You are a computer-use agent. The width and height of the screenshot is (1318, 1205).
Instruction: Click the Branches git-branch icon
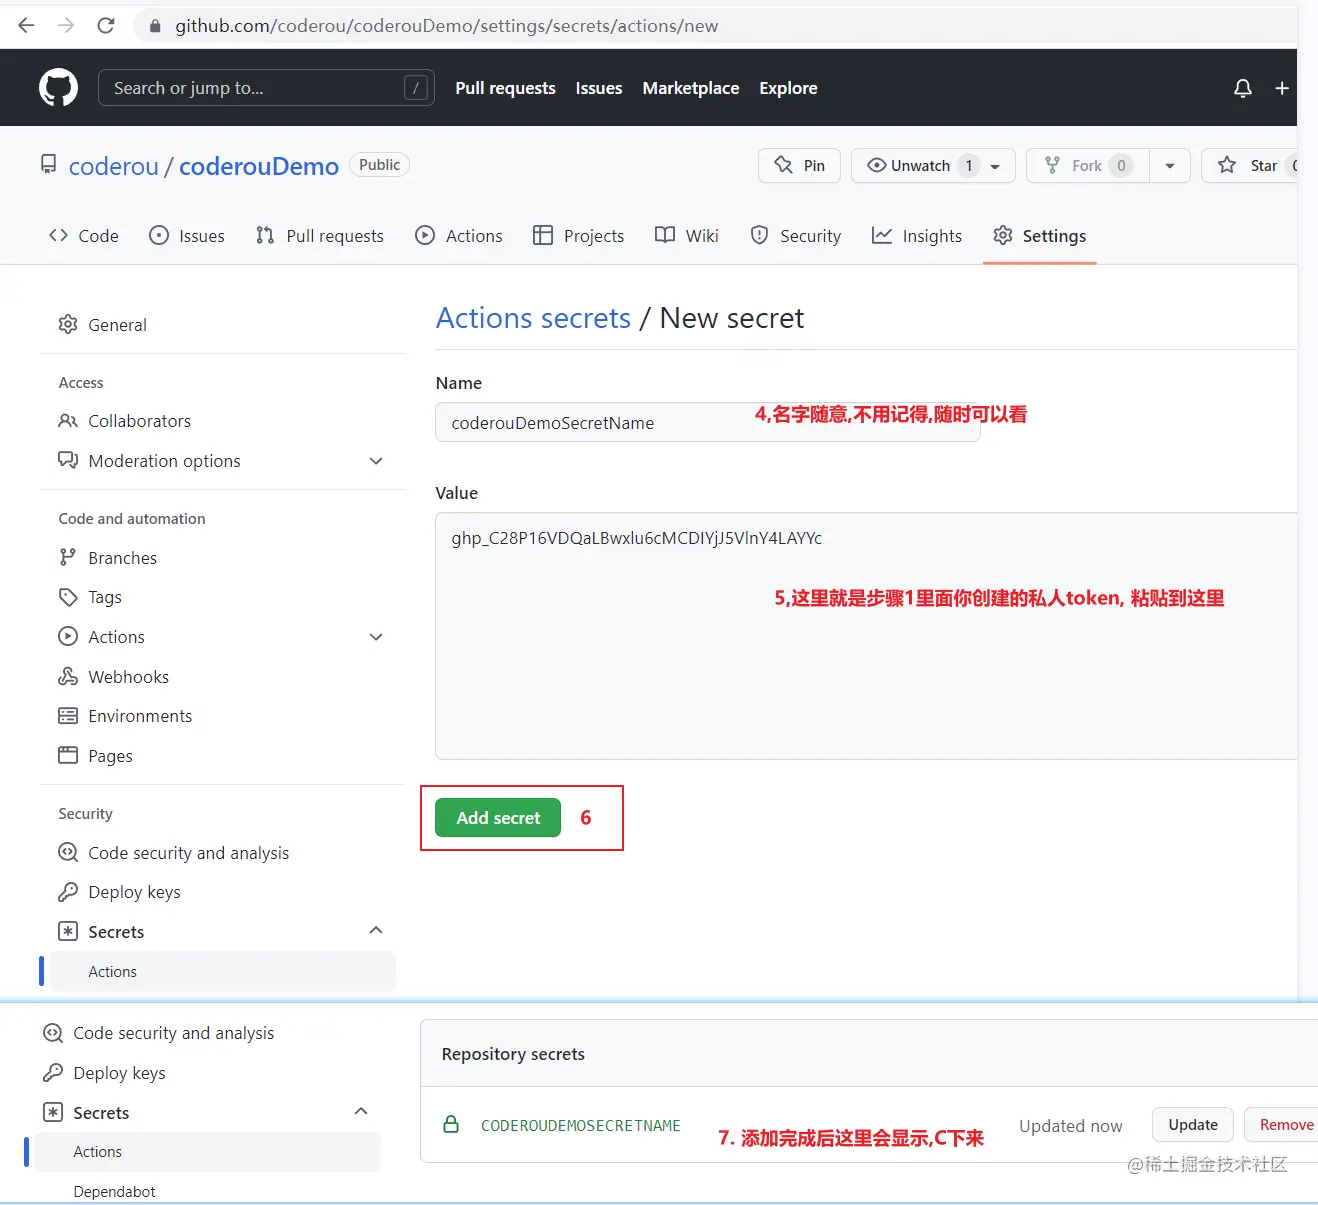[68, 557]
